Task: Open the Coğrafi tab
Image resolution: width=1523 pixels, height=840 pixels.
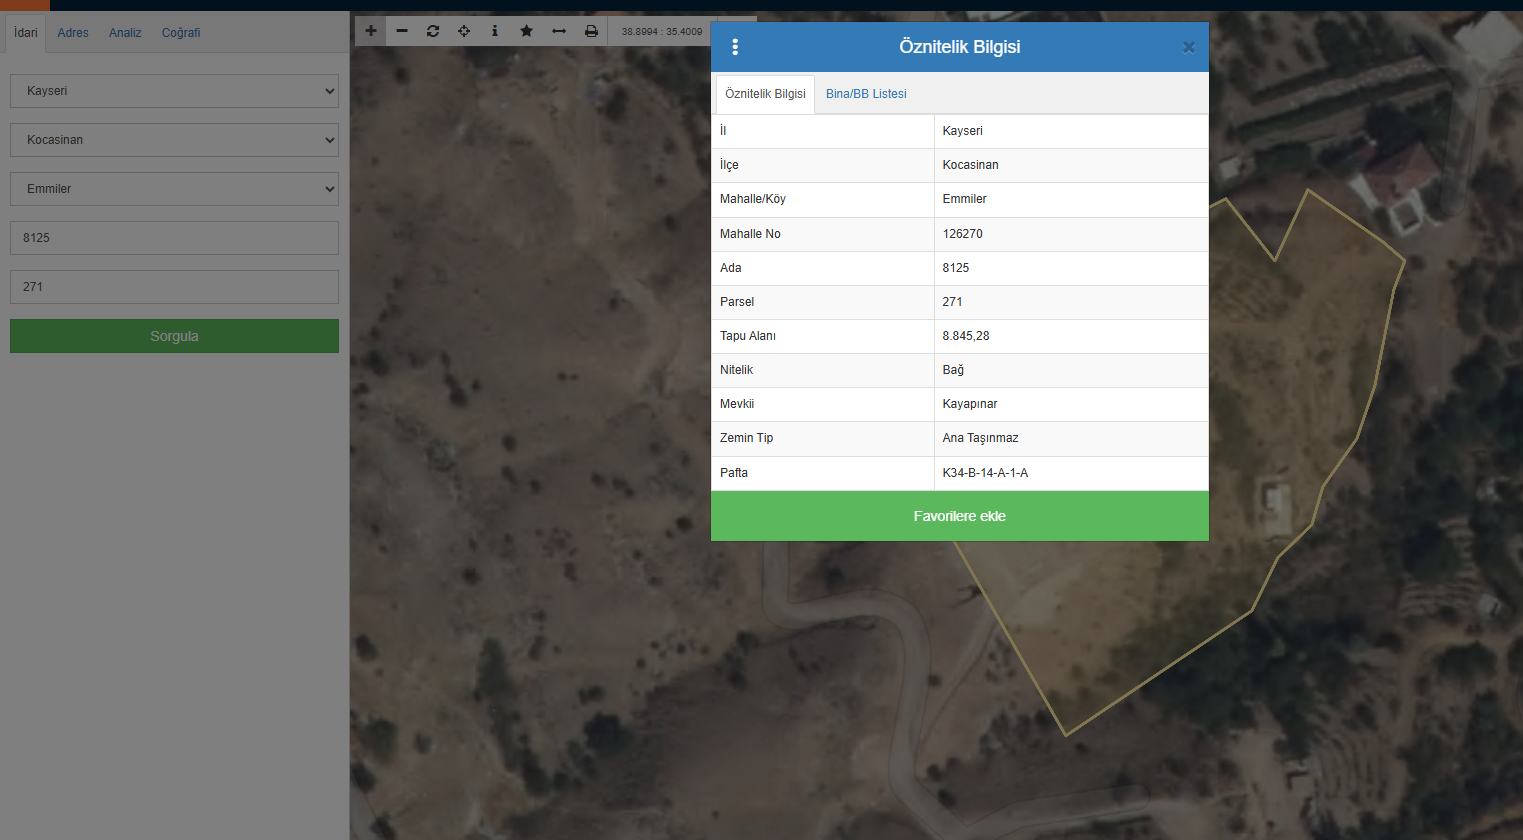Action: pos(181,33)
